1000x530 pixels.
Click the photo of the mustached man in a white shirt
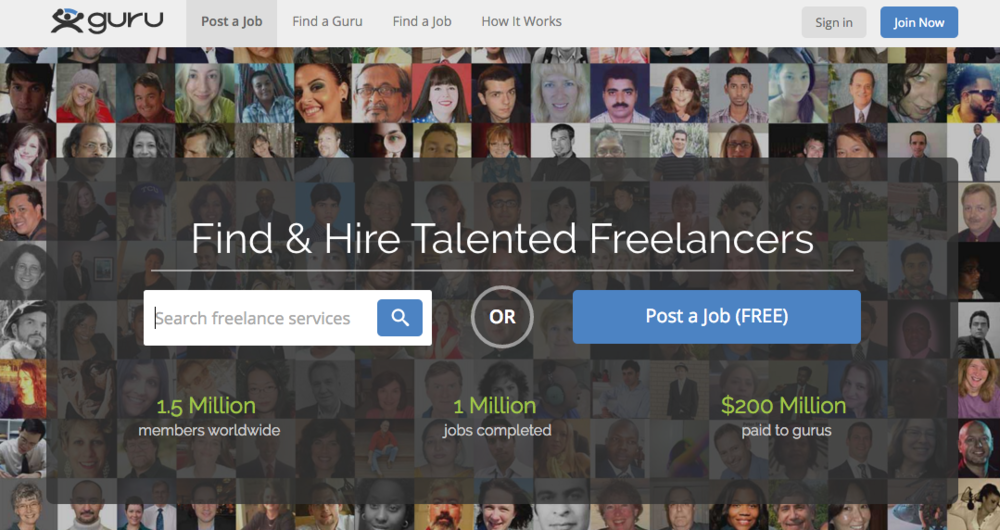(619, 93)
